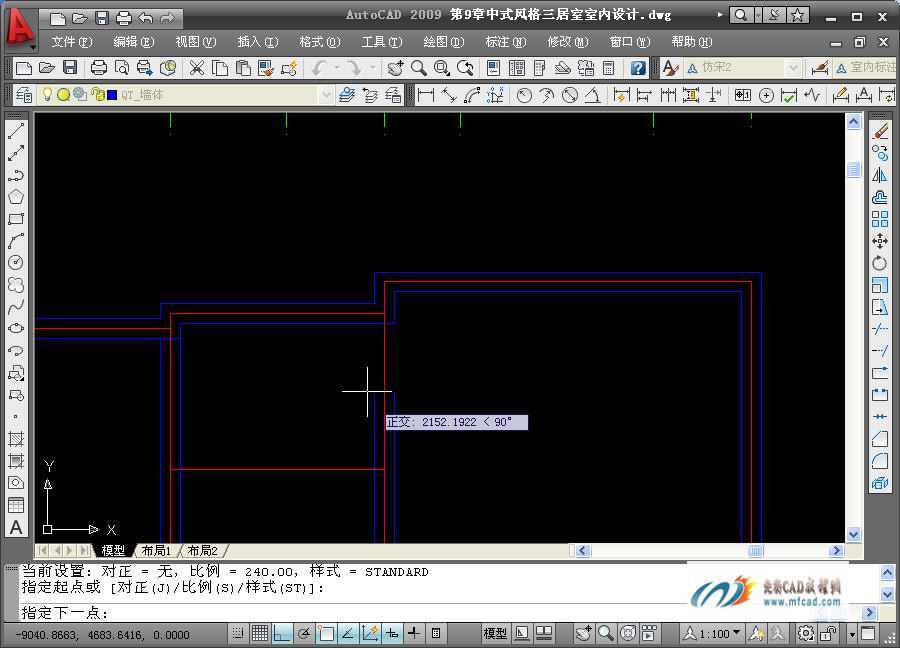Open the Help question mark icon
Viewport: 900px width, 648px height.
[638, 68]
